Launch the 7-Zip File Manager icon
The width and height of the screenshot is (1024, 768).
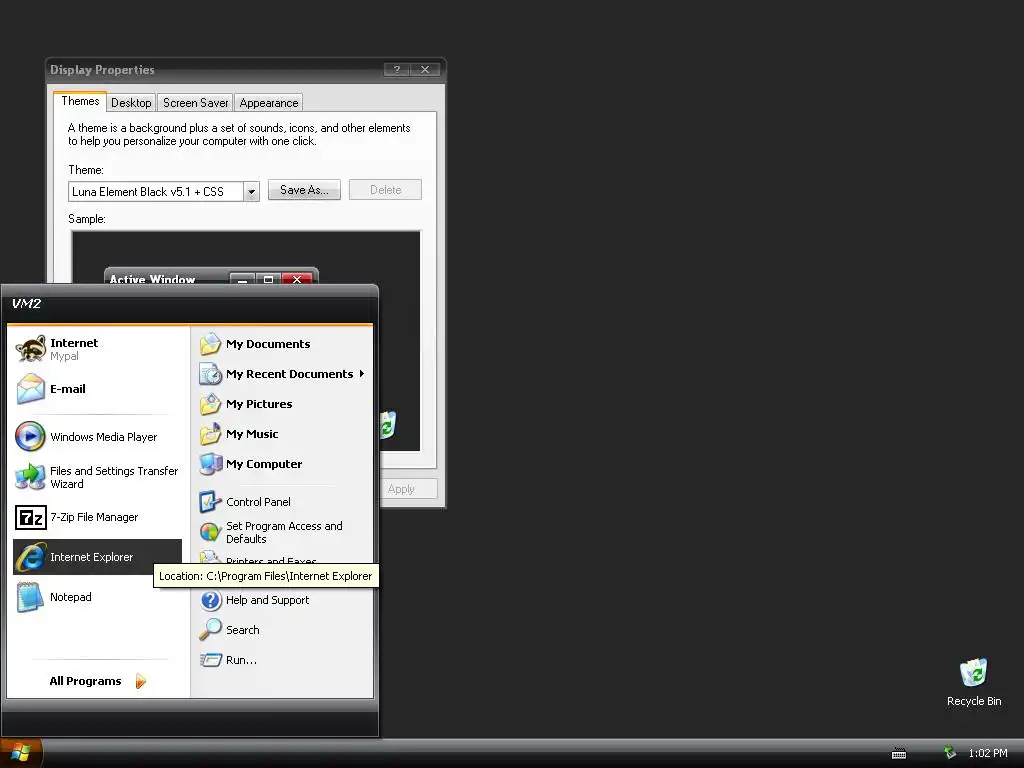(x=30, y=517)
